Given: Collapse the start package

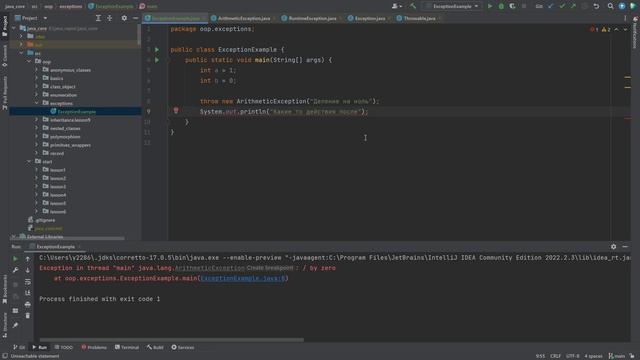Looking at the screenshot, I should (29, 162).
